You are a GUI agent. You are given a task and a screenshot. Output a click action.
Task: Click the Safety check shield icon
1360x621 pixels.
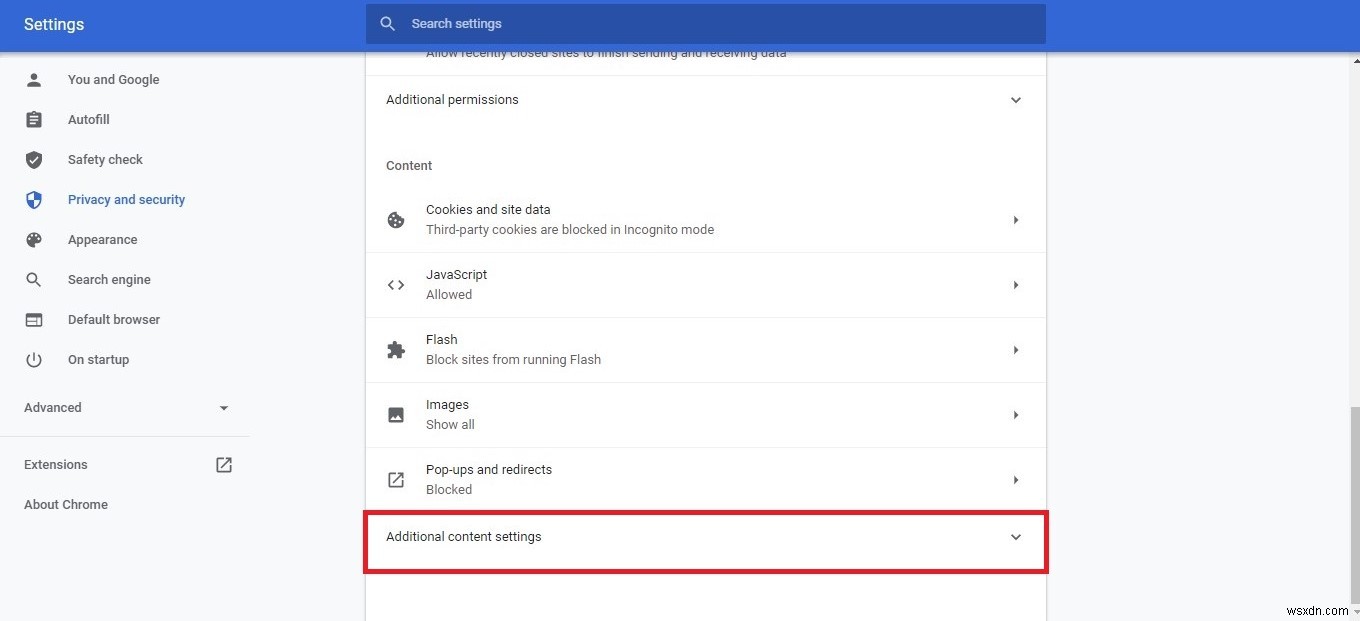click(x=34, y=160)
